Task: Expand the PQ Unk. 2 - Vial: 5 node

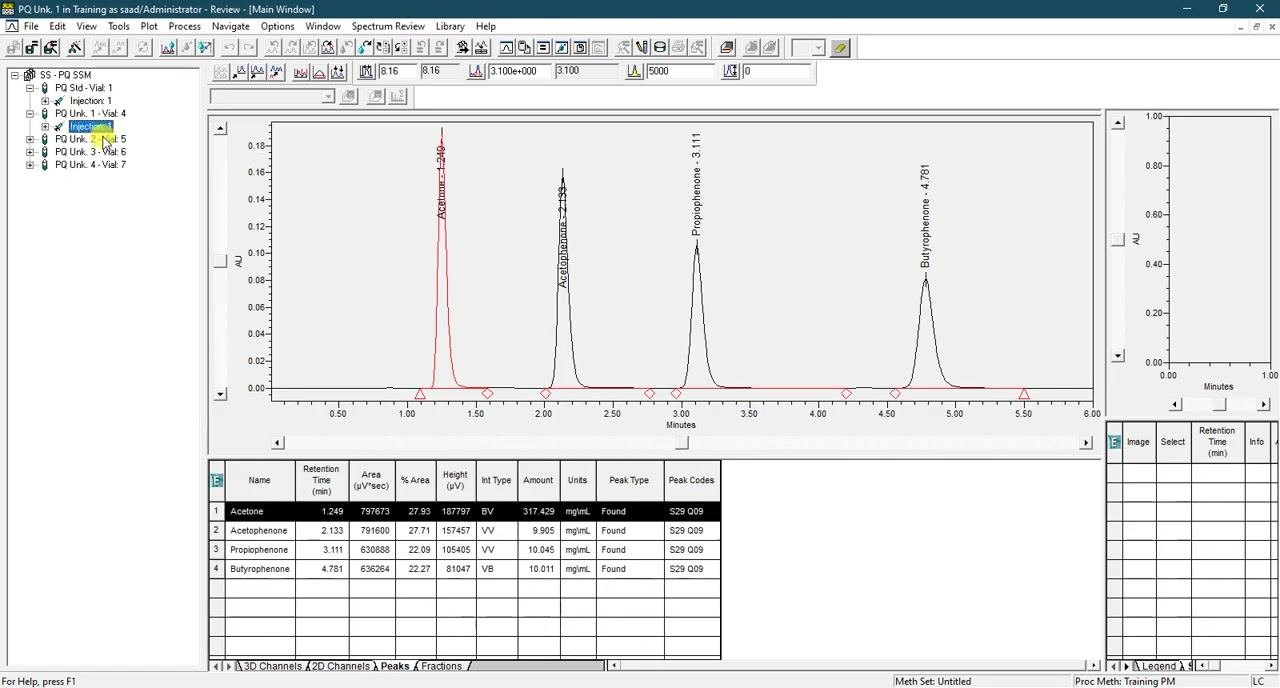Action: click(x=30, y=139)
